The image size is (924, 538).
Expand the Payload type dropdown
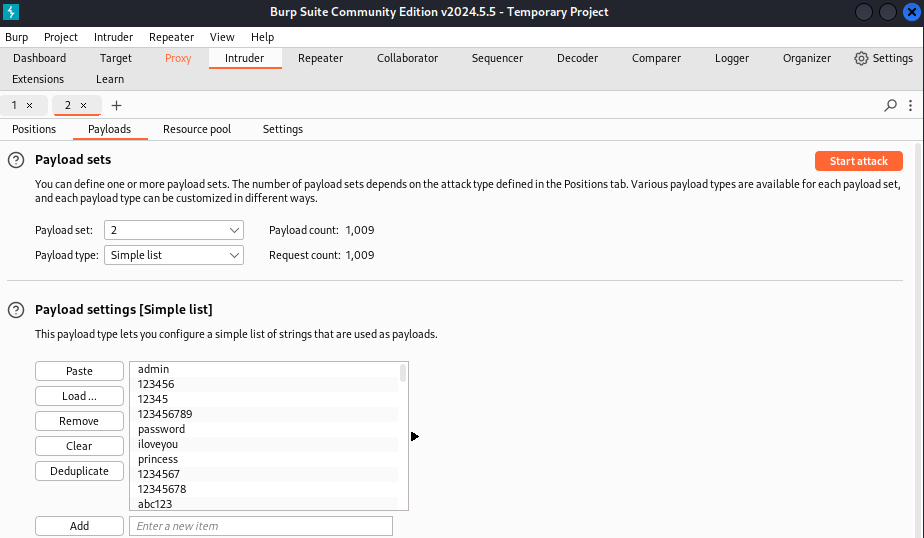(x=235, y=255)
